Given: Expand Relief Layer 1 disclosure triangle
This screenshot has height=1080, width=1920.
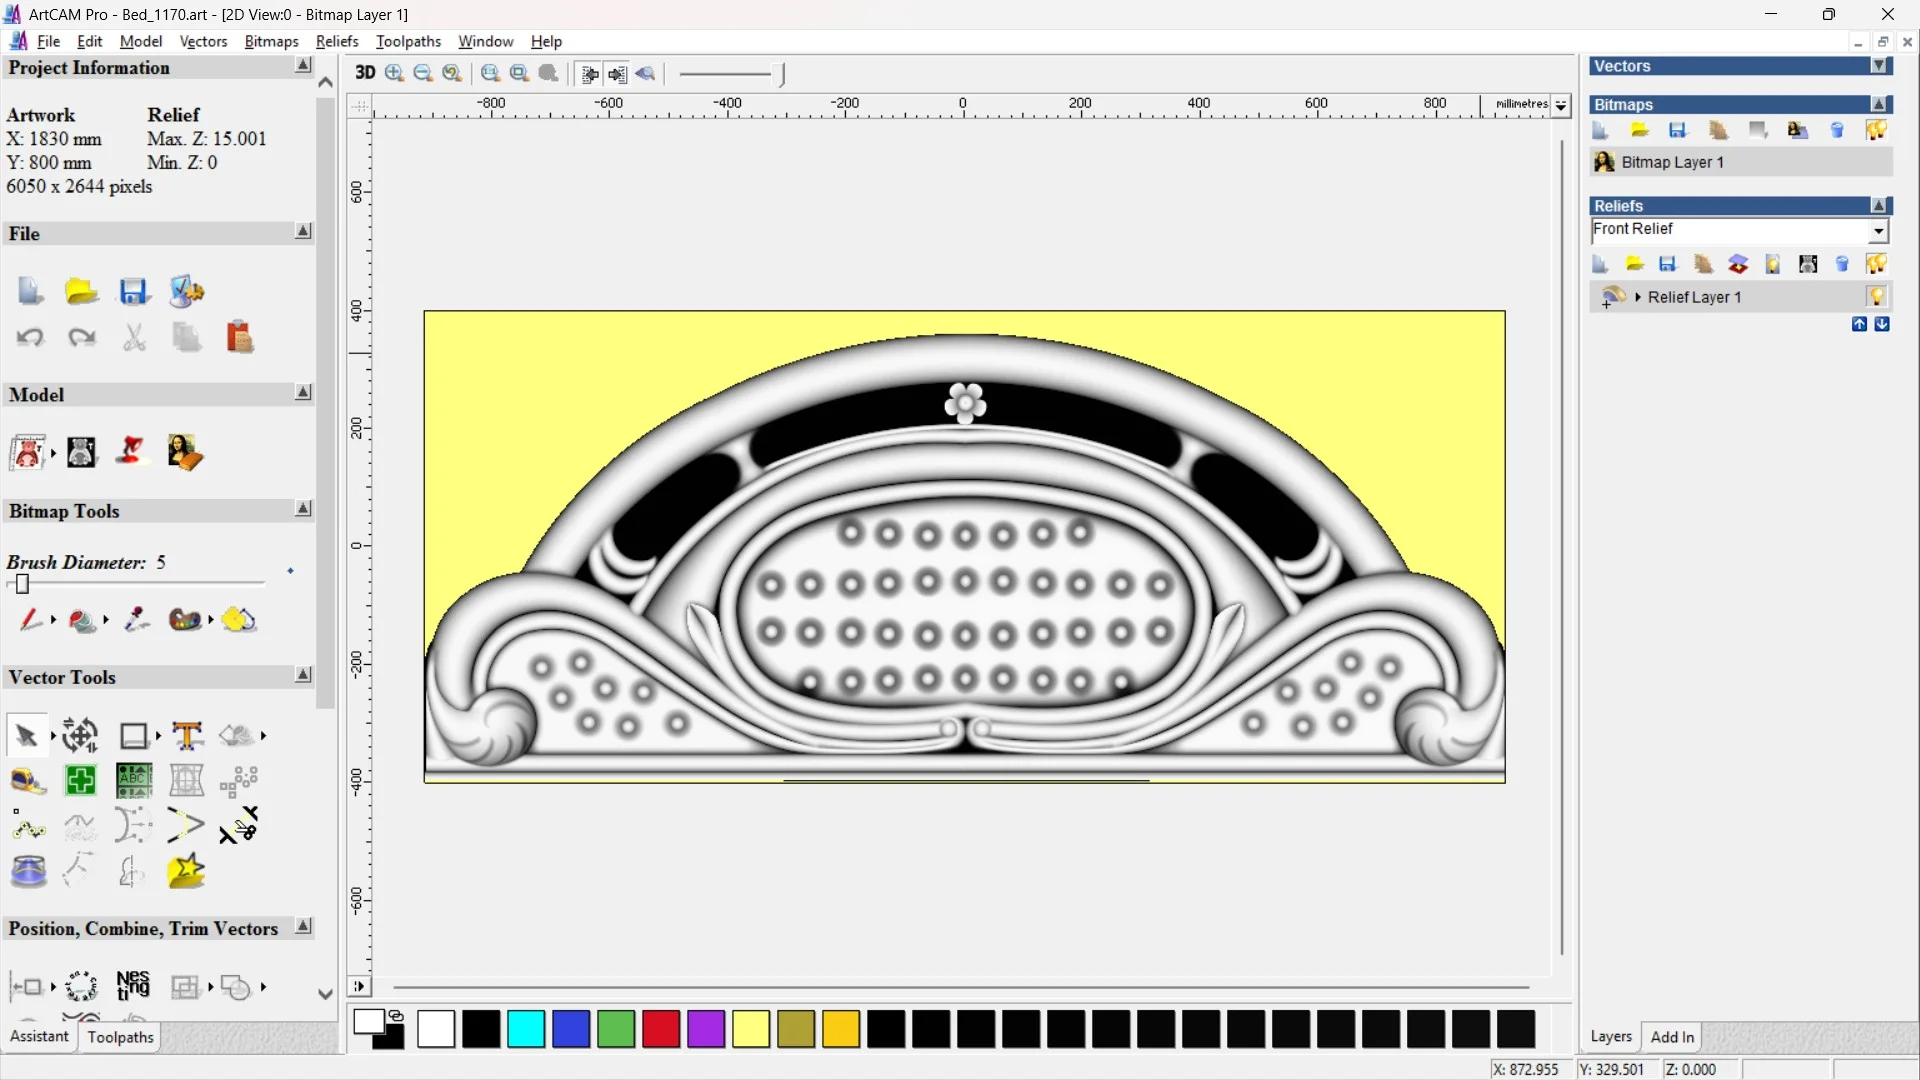Looking at the screenshot, I should [x=1638, y=297].
